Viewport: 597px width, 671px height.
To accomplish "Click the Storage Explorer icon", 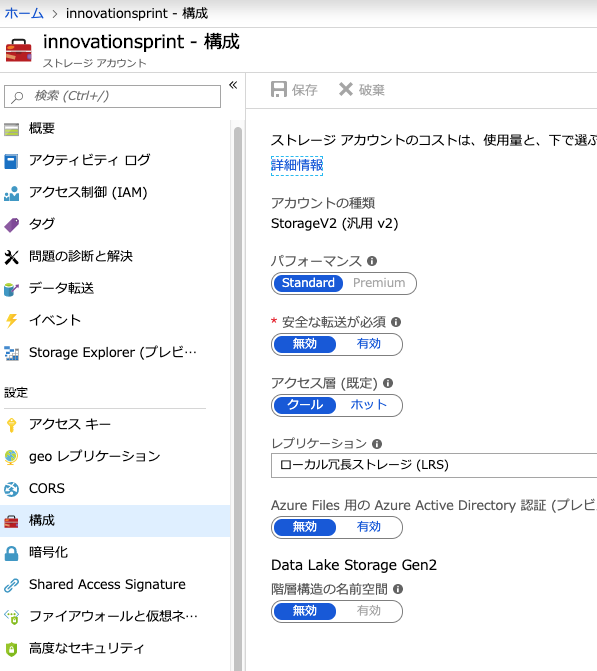I will 12,353.
